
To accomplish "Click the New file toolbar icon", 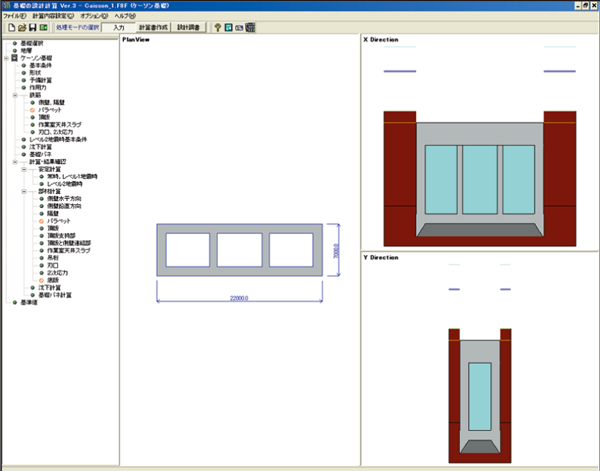I will coord(11,28).
